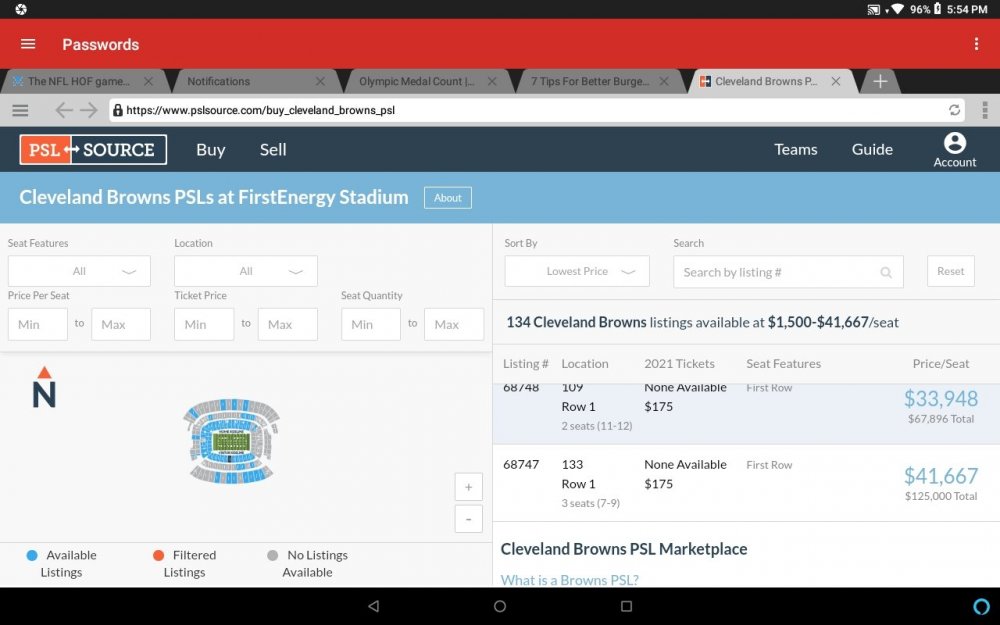Image resolution: width=1000 pixels, height=625 pixels.
Task: Click the PSL Source logo
Action: (93, 149)
